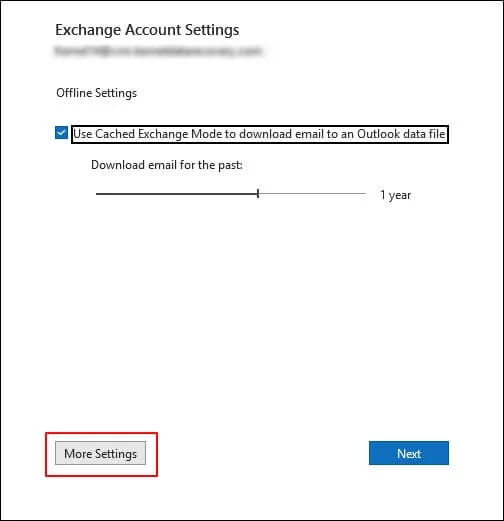The image size is (504, 521).
Task: Click the '1 year' slider value label
Action: pyautogui.click(x=396, y=195)
